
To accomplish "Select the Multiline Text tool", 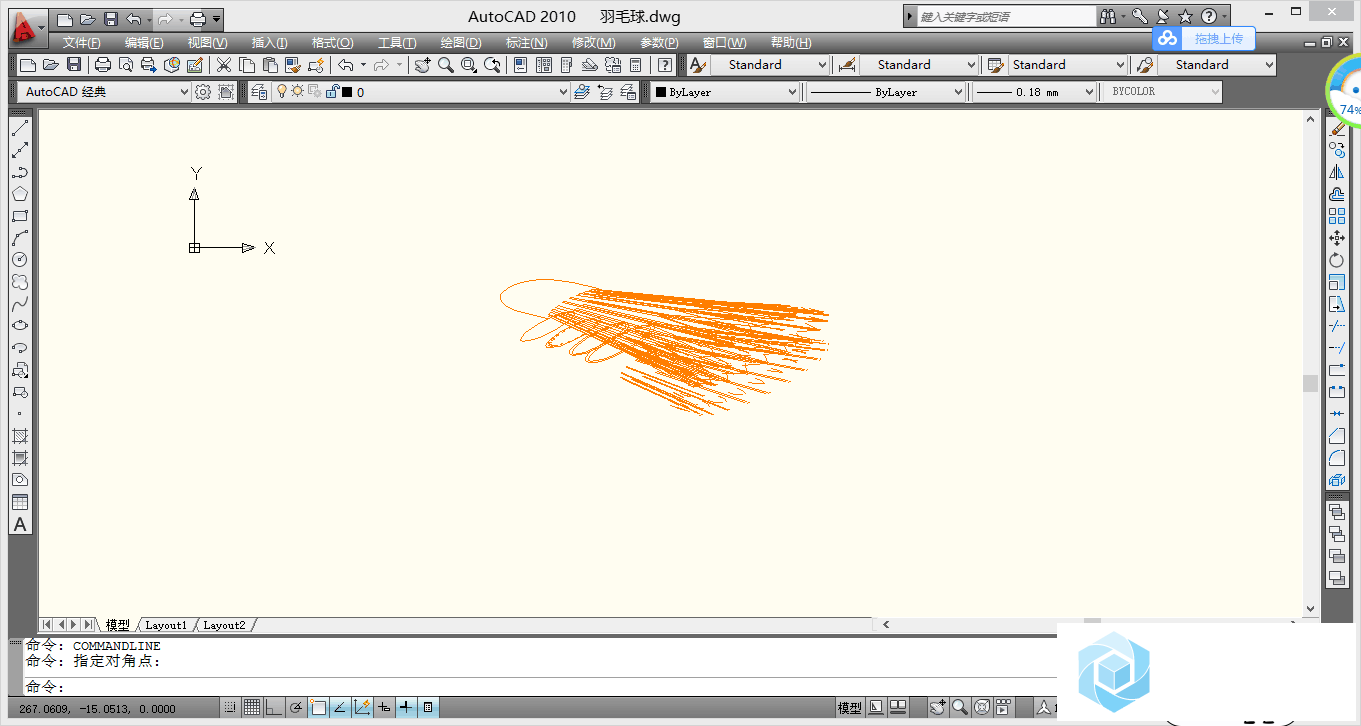I will 20,525.
